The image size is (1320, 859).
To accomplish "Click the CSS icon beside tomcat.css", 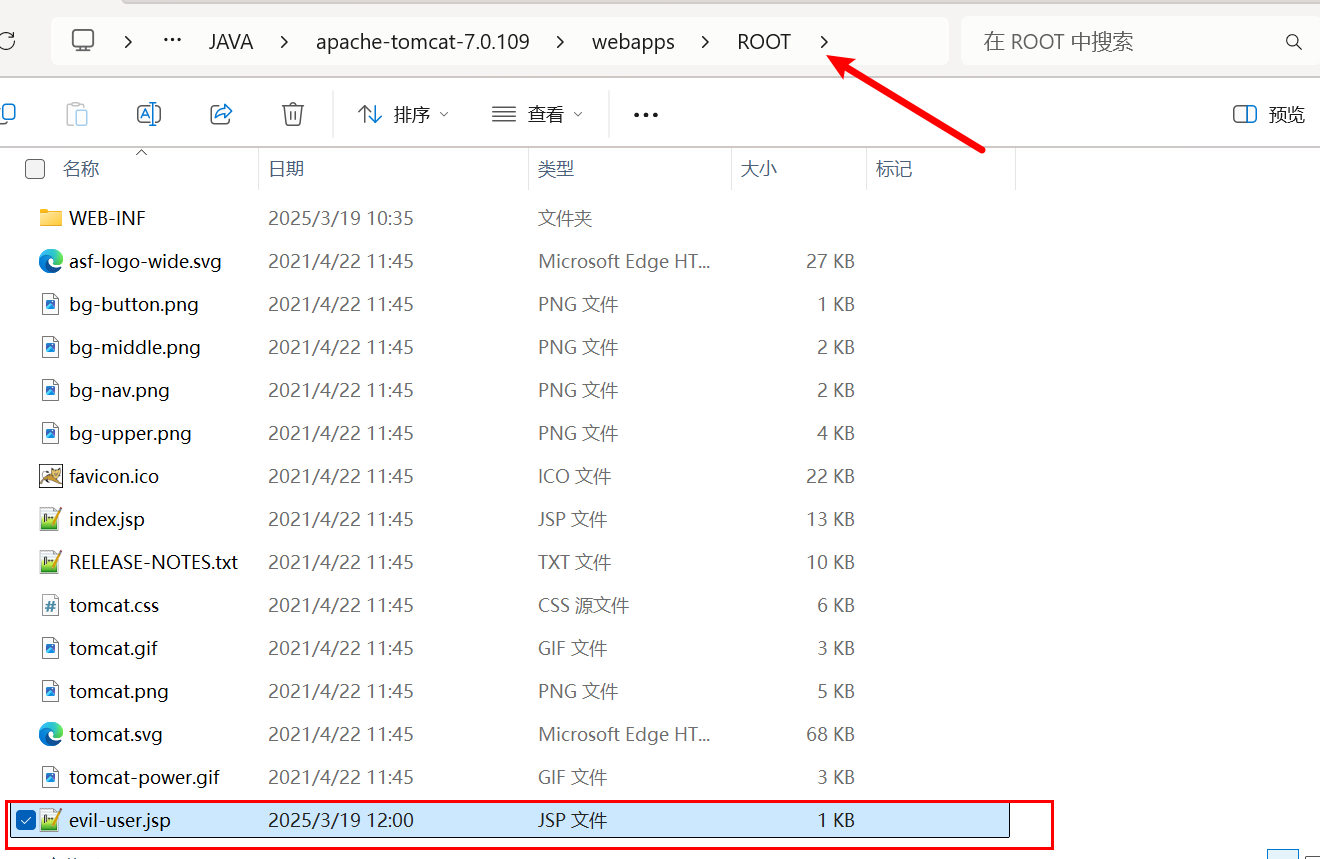I will (50, 605).
